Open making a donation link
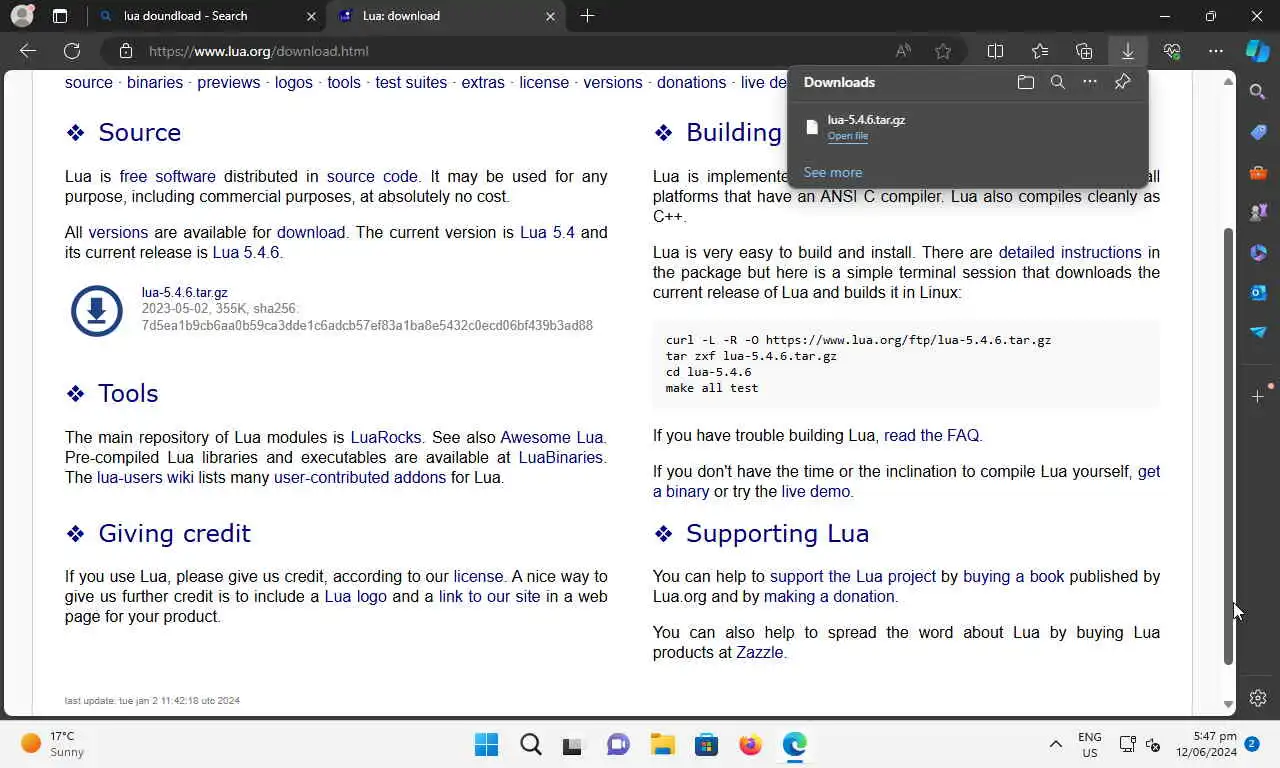The width and height of the screenshot is (1280, 768). coord(829,596)
